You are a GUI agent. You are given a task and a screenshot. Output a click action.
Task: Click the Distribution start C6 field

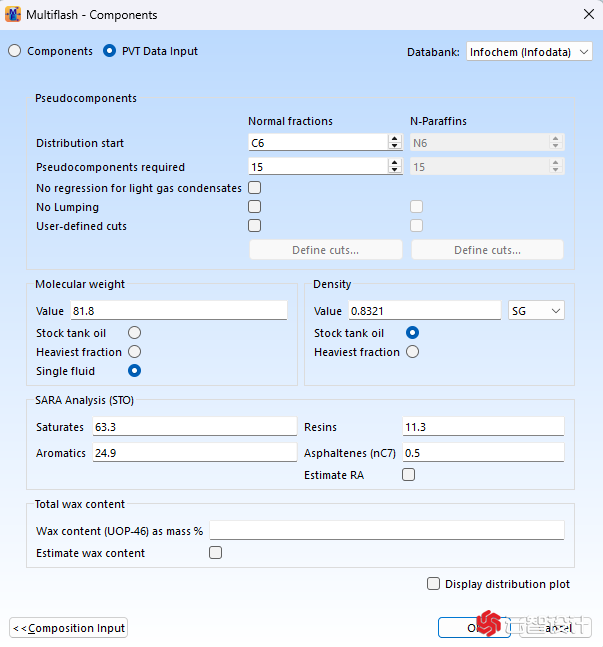click(318, 143)
